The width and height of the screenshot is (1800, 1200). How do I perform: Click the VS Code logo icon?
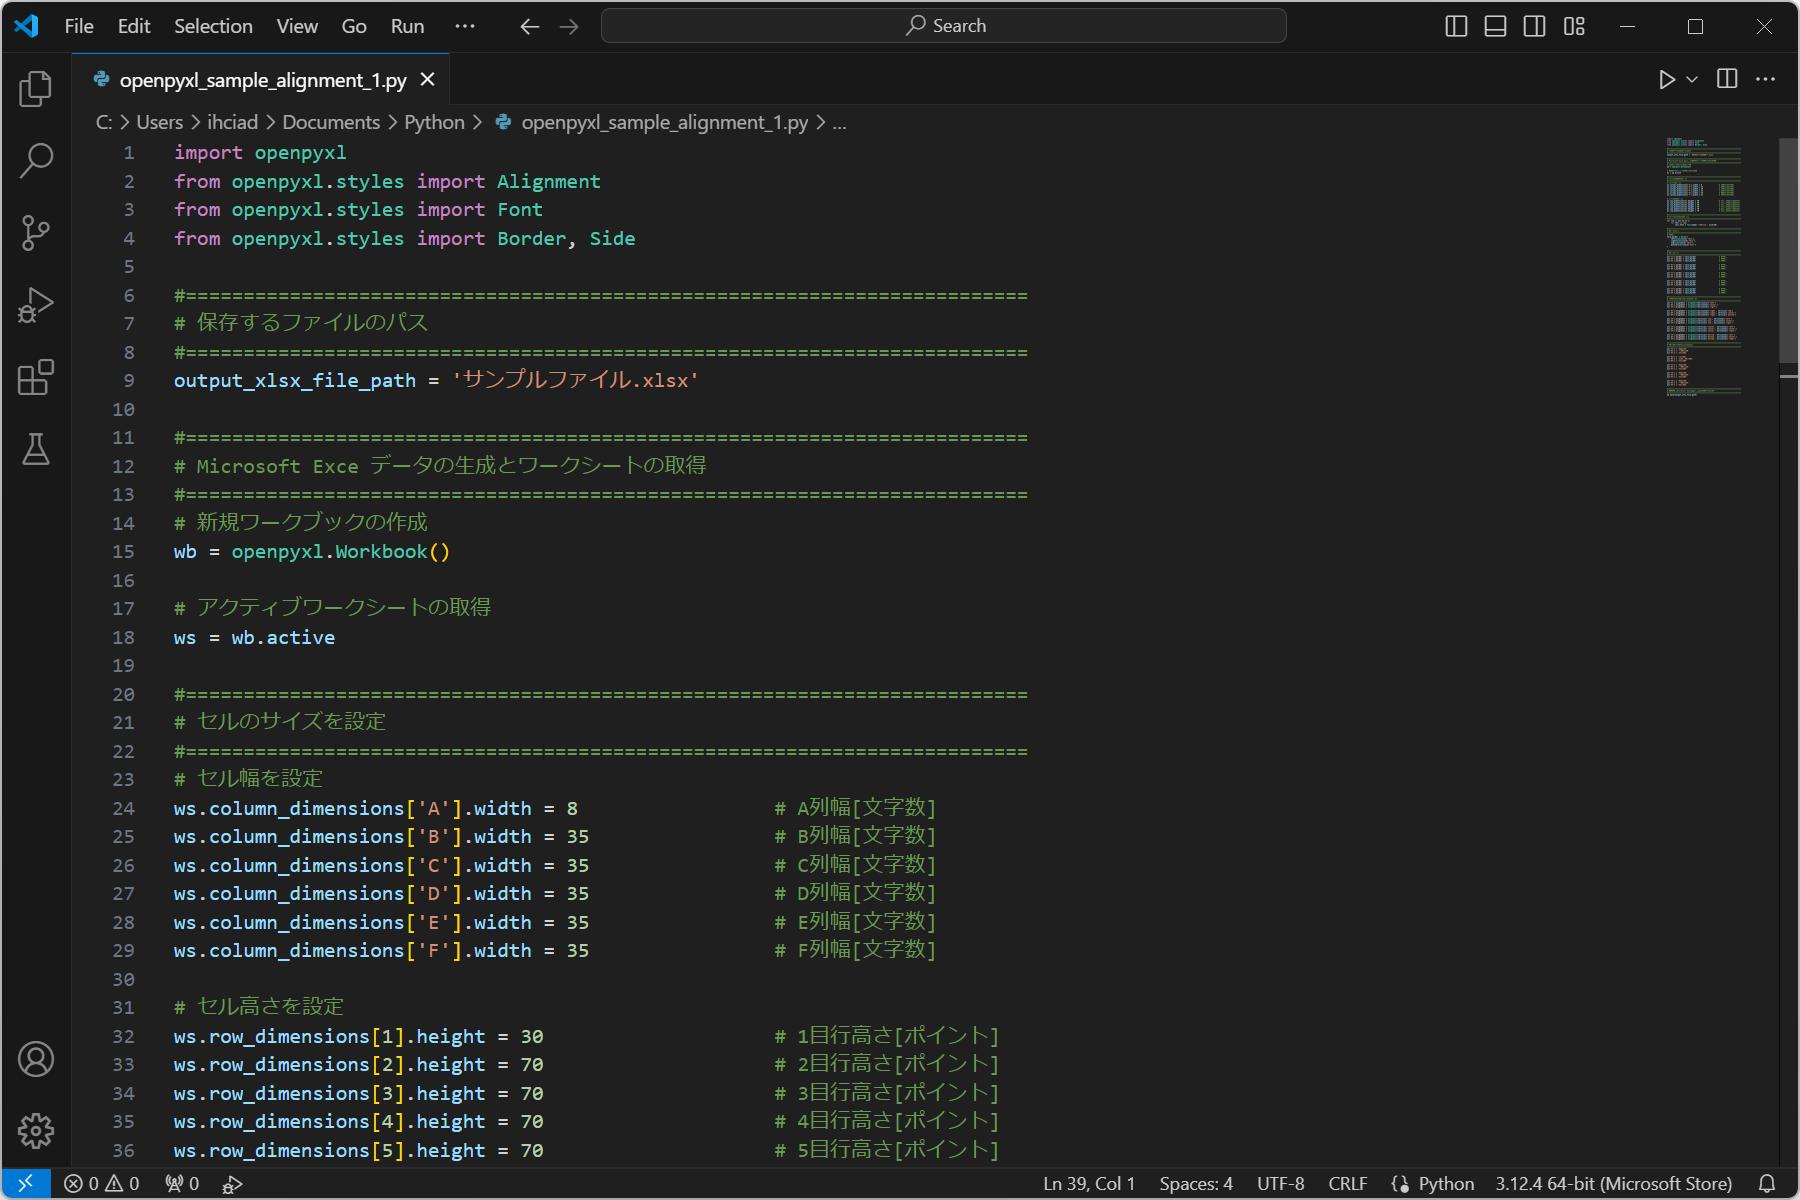pos(27,26)
